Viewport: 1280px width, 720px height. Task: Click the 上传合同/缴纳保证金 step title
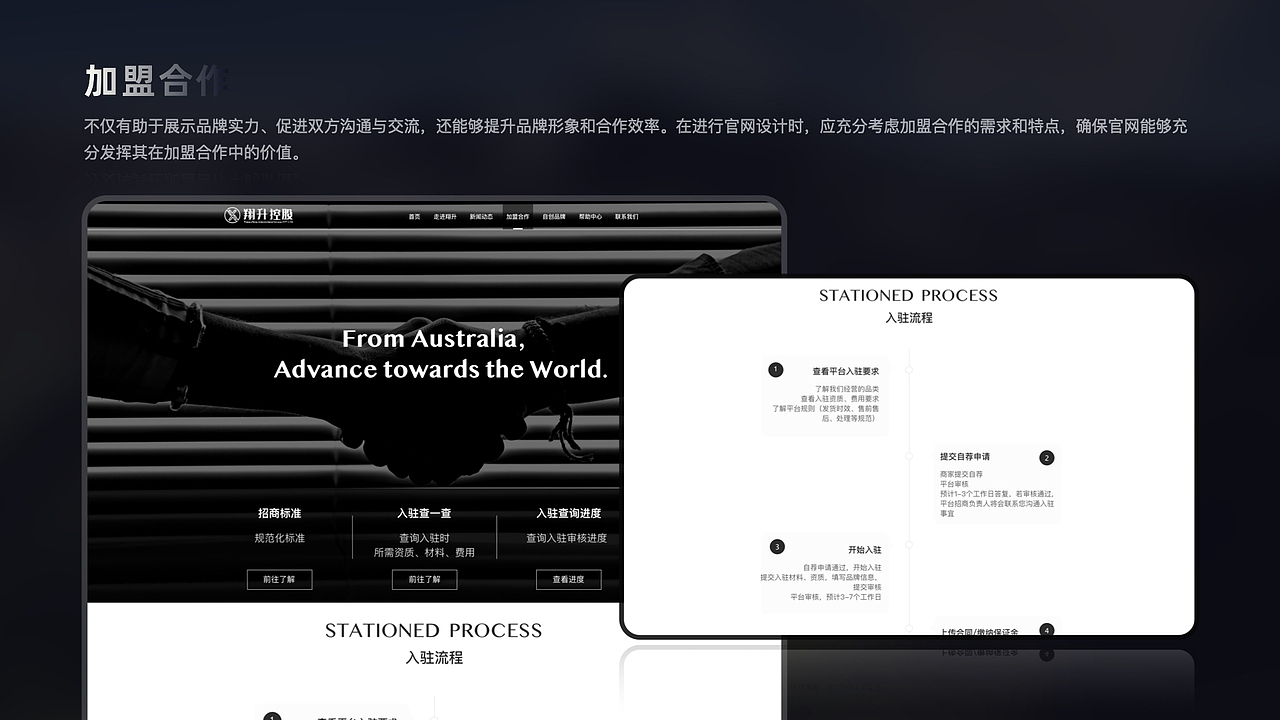979,632
